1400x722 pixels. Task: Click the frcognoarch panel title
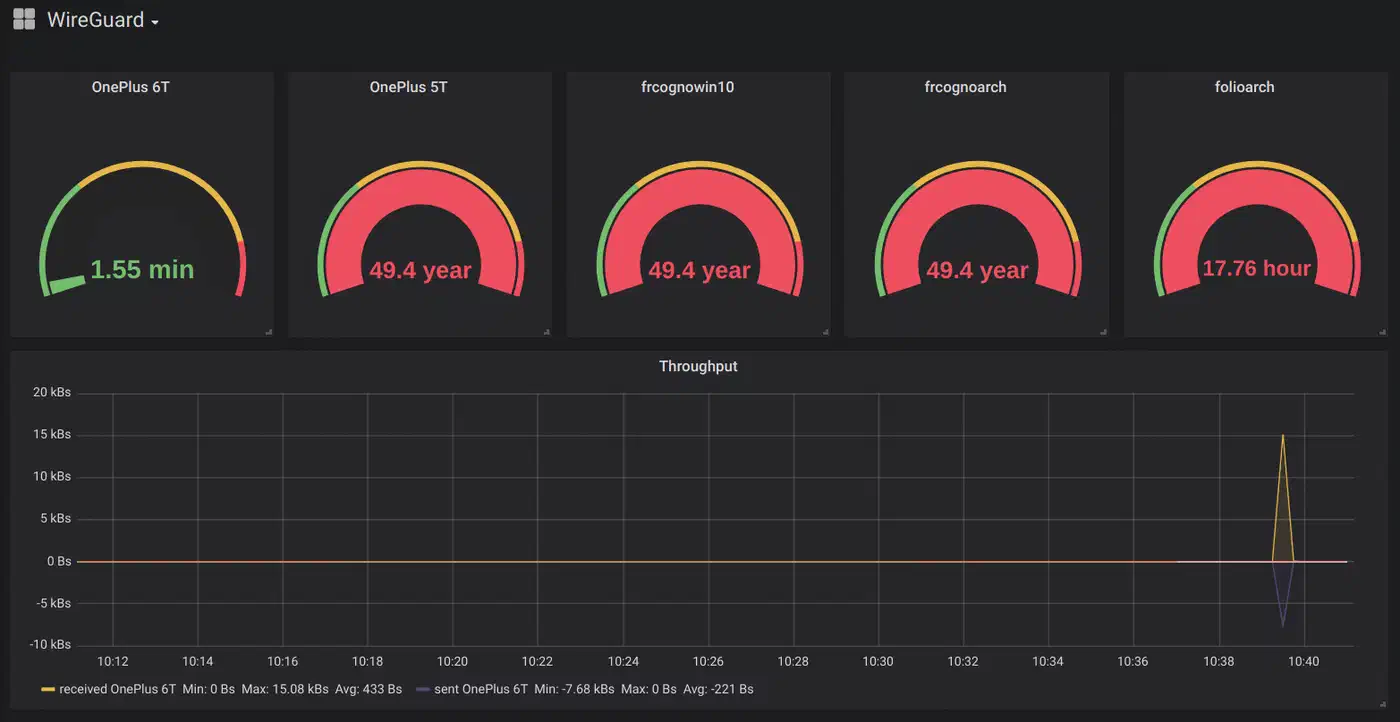(965, 87)
